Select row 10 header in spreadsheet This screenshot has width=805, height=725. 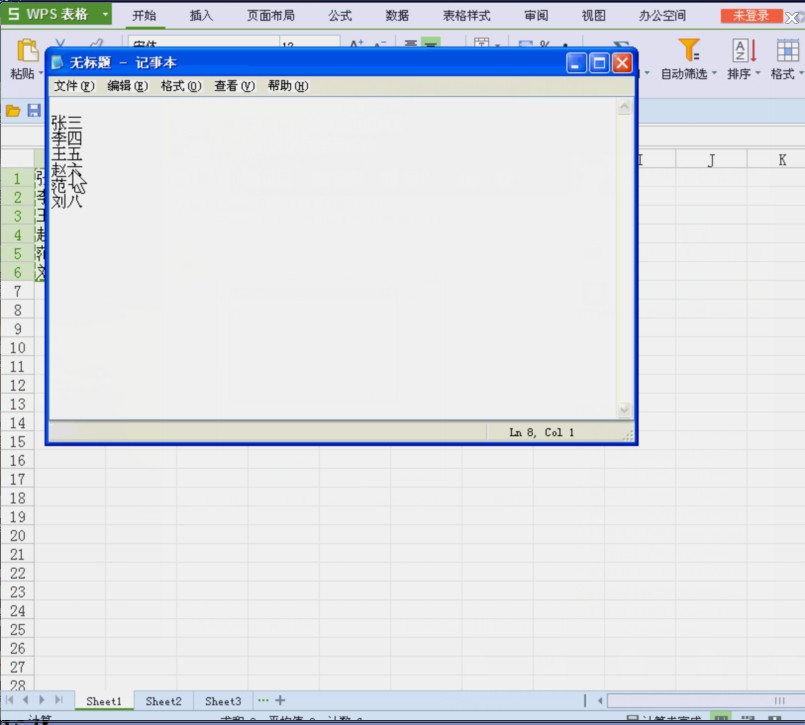pos(17,348)
